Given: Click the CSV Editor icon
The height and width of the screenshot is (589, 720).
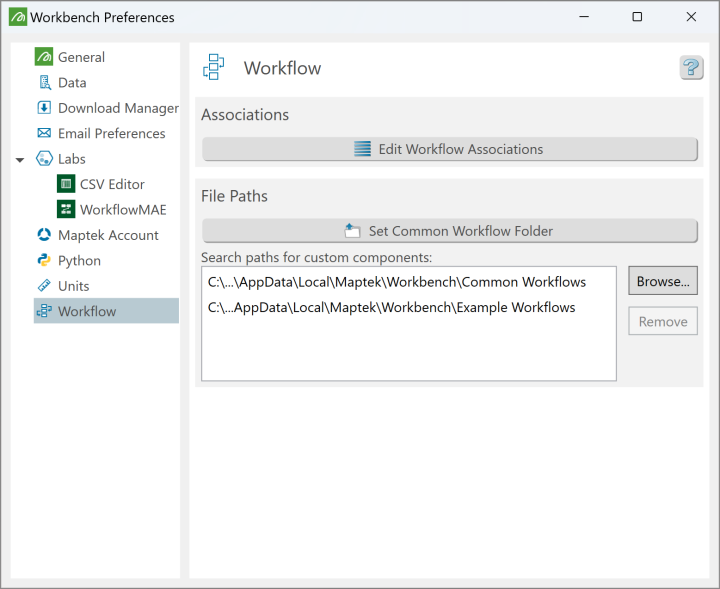Looking at the screenshot, I should point(66,184).
